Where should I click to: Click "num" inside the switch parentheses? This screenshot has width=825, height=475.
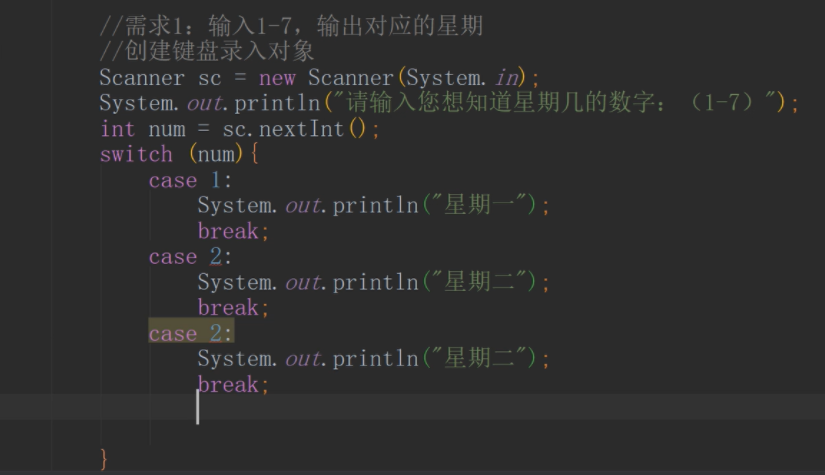coord(219,154)
